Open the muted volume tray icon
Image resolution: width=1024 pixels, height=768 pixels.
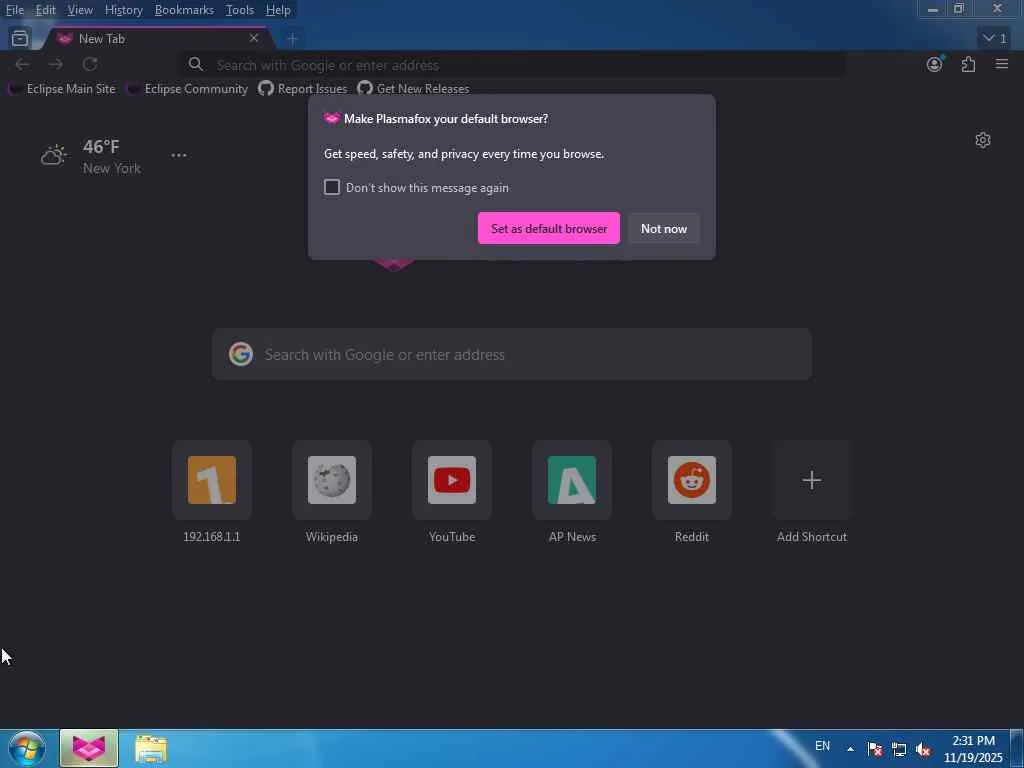[923, 749]
